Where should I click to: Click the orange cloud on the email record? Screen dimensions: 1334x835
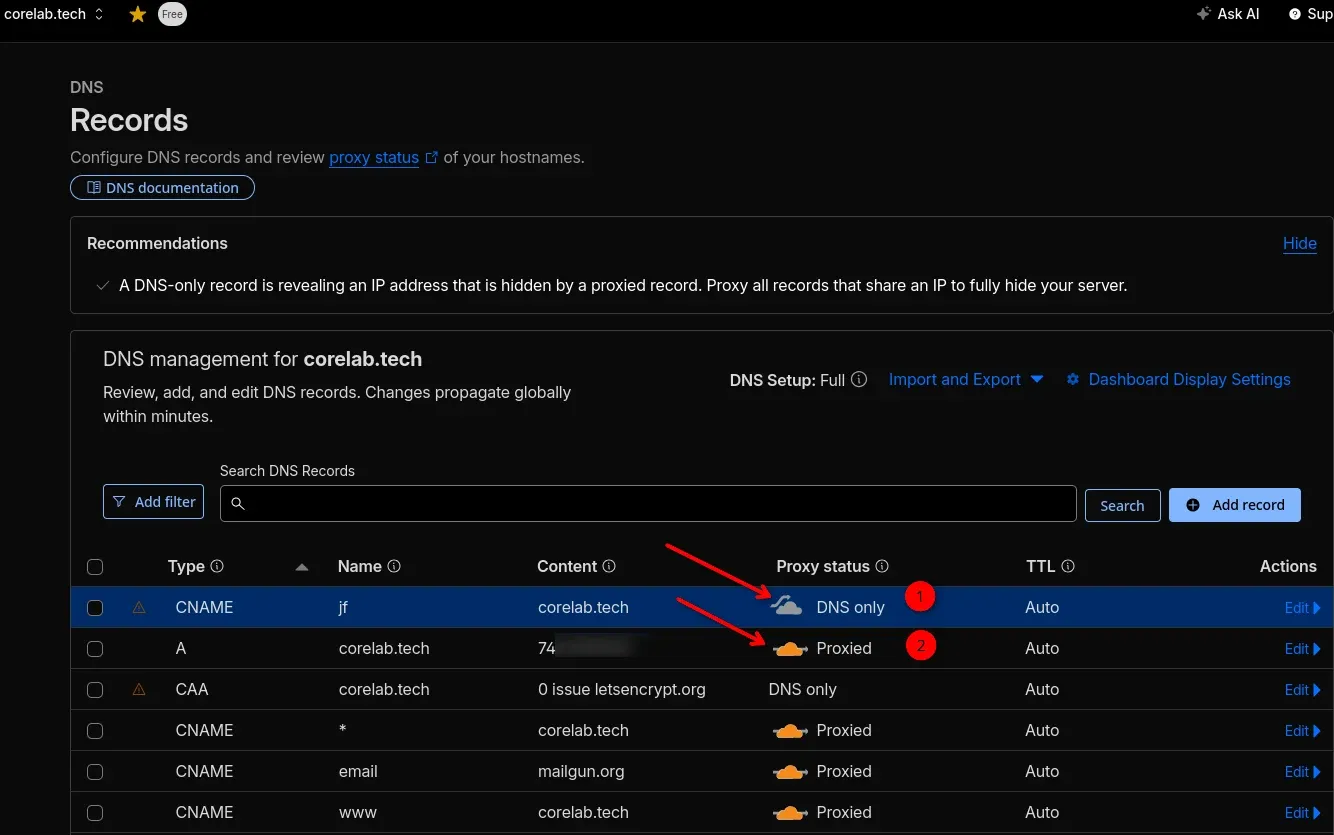tap(790, 772)
